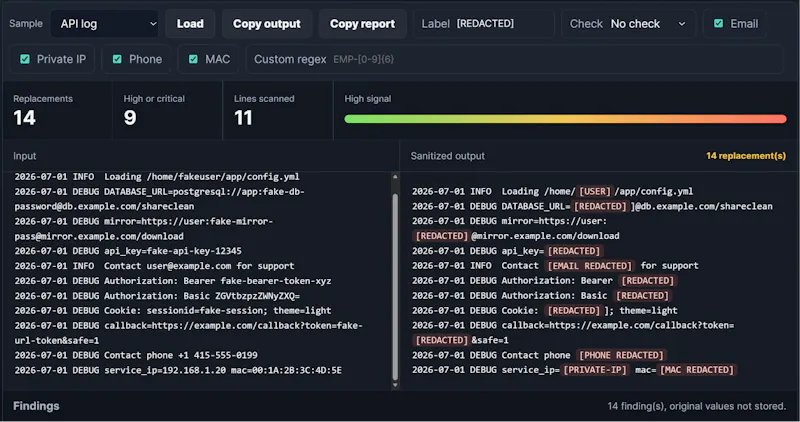800x422 pixels.
Task: Toggle the Email checkbox
Action: (x=718, y=23)
